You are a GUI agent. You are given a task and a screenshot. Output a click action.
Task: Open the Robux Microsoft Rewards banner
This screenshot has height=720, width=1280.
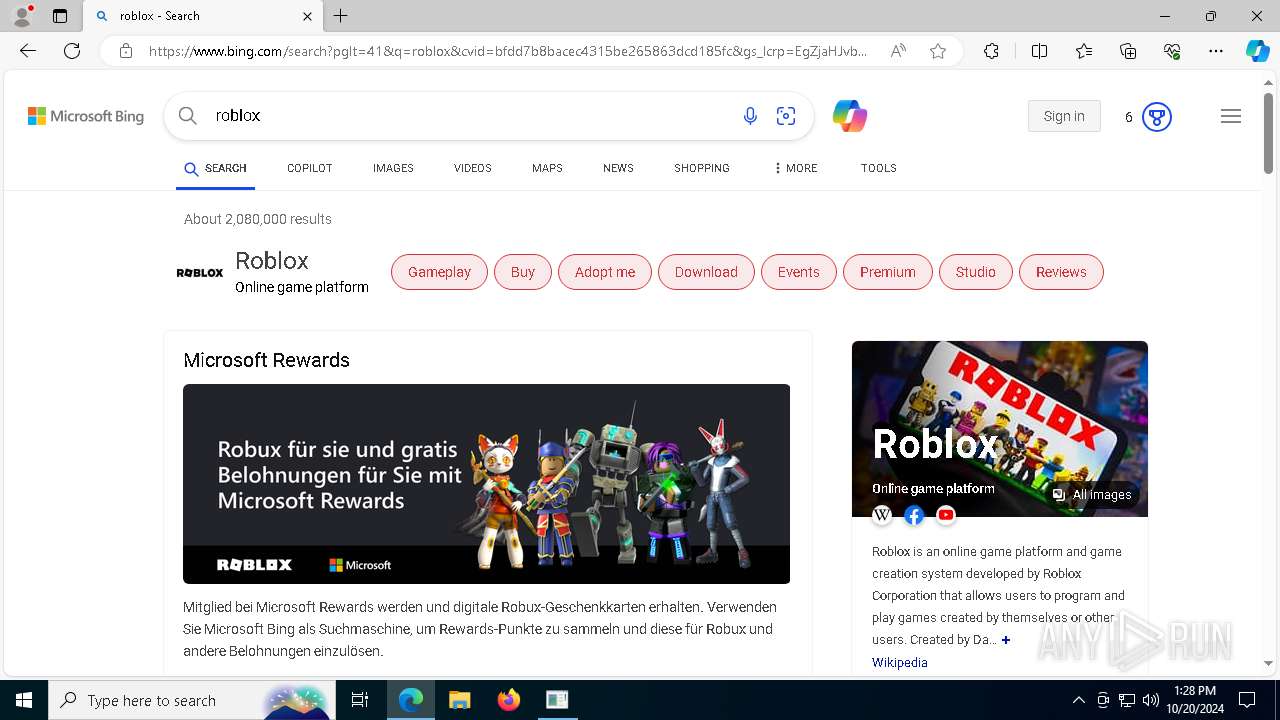pos(486,484)
